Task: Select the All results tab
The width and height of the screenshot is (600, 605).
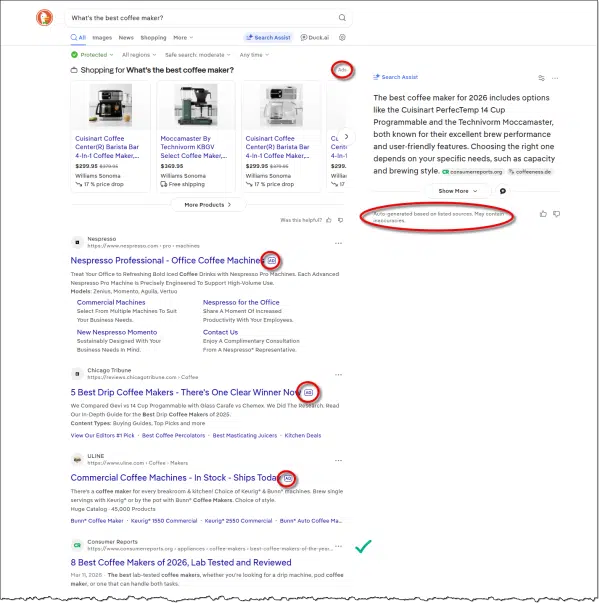Action: 78,37
